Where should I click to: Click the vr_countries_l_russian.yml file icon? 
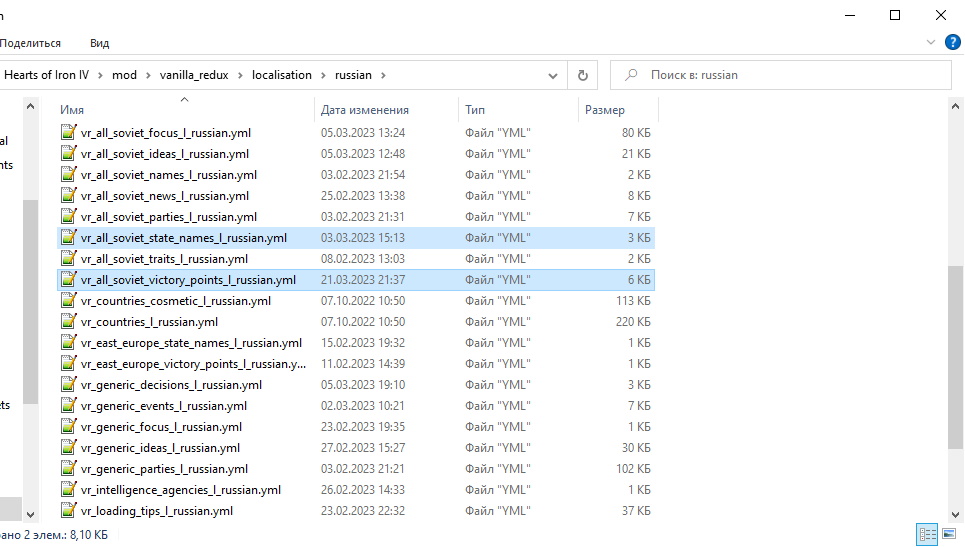69,321
